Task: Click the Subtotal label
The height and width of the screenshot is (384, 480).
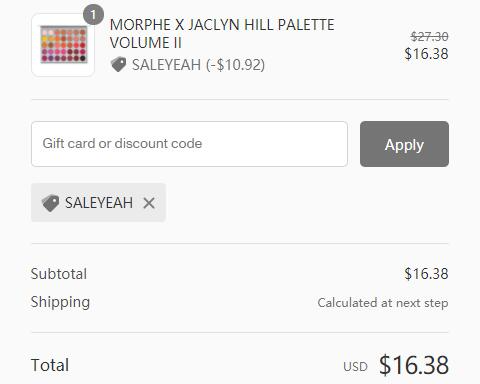Action: click(x=59, y=274)
